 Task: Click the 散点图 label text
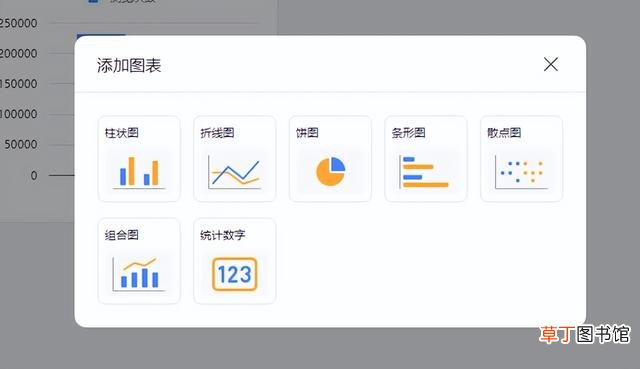pyautogui.click(x=504, y=133)
